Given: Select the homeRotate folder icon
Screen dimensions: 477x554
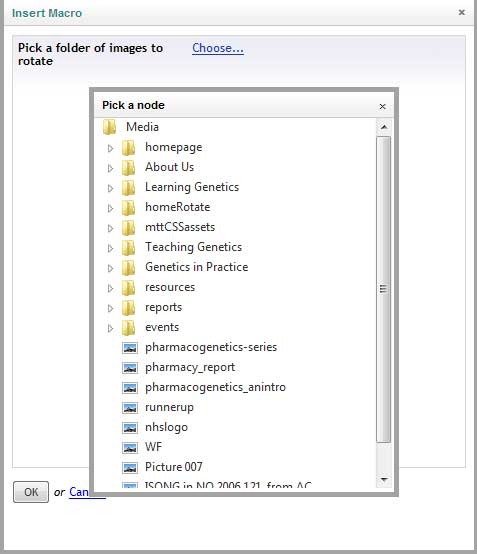Looking at the screenshot, I should pyautogui.click(x=129, y=207).
